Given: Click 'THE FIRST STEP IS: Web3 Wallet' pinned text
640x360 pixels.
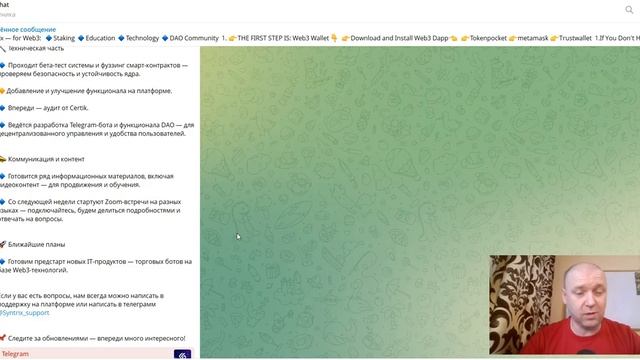Looking at the screenshot, I should tap(283, 38).
